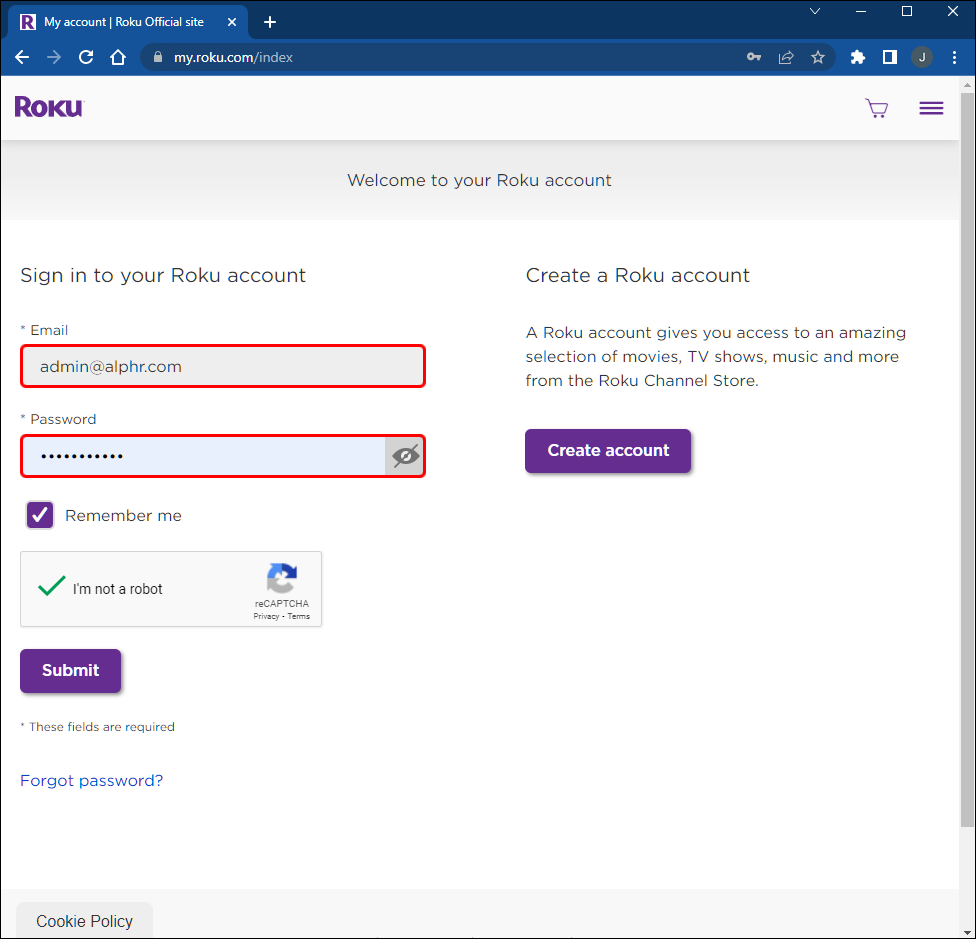Click the browser forward arrow
This screenshot has height=939, width=976.
pyautogui.click(x=54, y=57)
